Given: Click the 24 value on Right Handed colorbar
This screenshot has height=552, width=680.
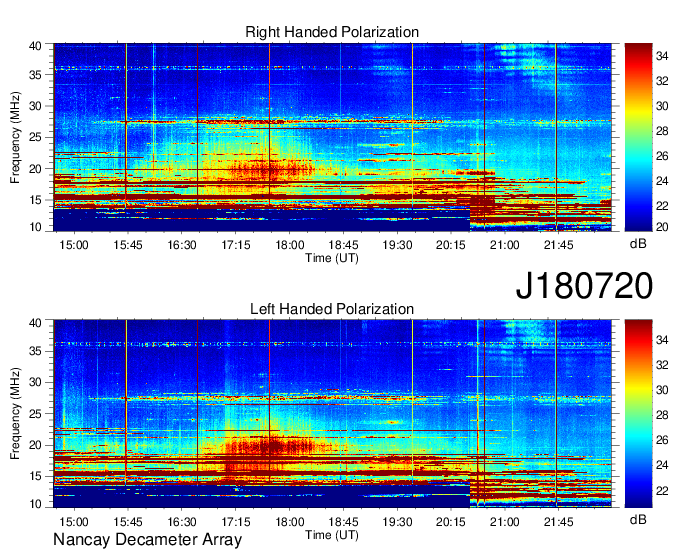Looking at the screenshot, I should 662,181.
